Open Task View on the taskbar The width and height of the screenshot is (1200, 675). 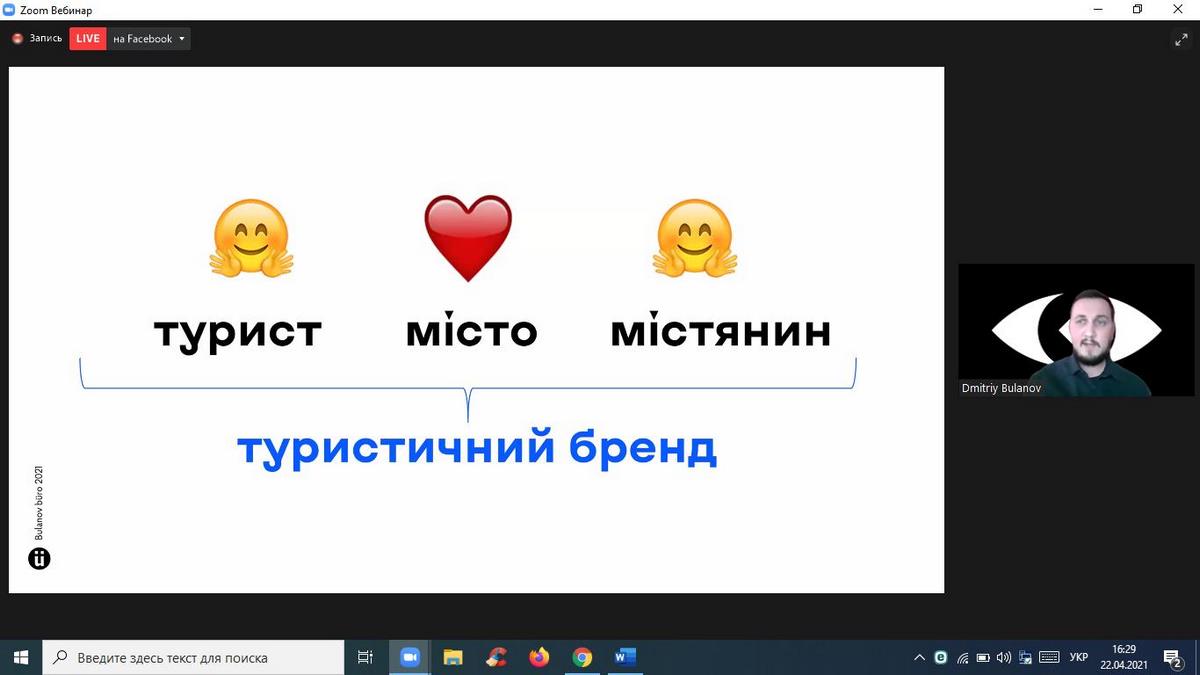click(365, 657)
